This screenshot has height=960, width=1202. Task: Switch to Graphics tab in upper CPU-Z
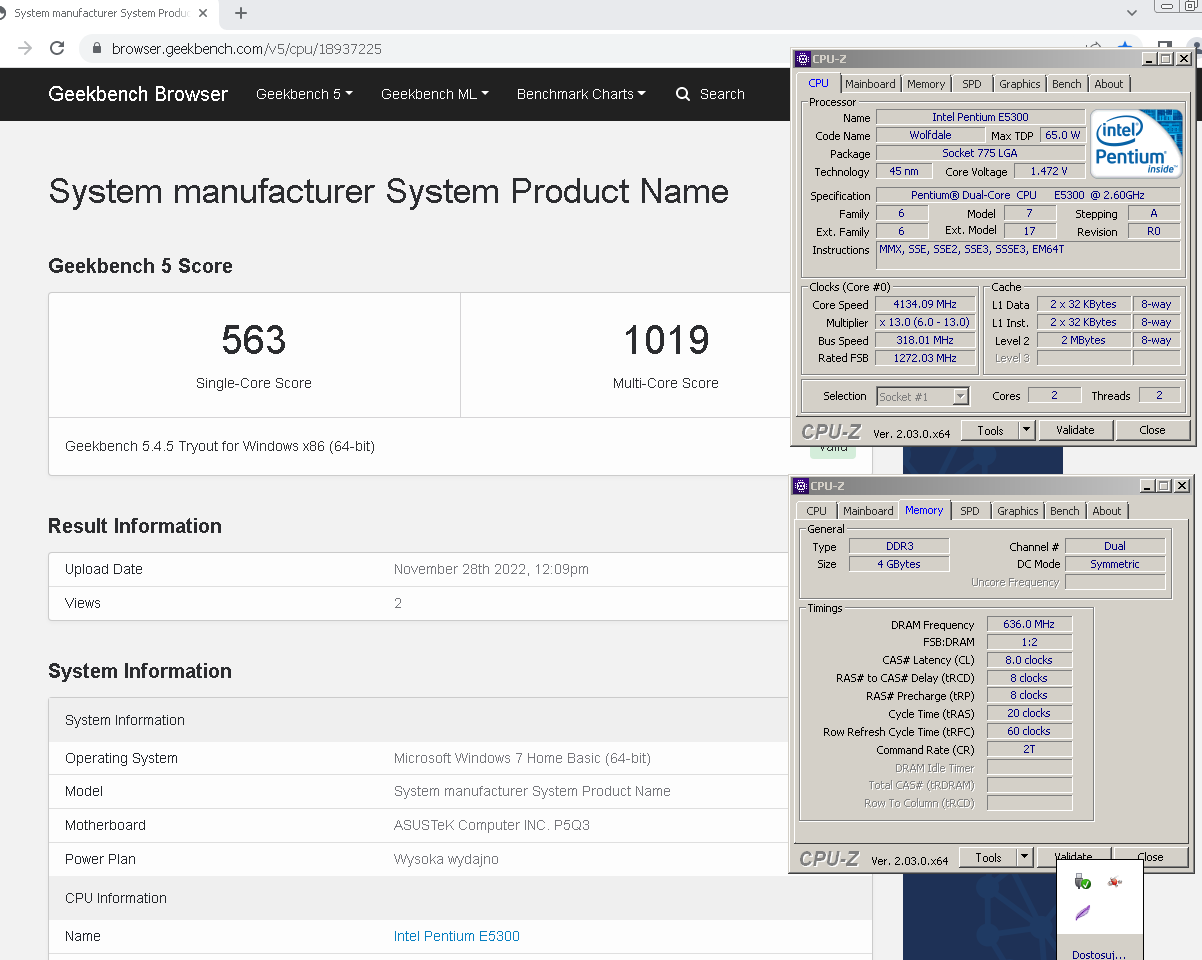coord(1019,84)
